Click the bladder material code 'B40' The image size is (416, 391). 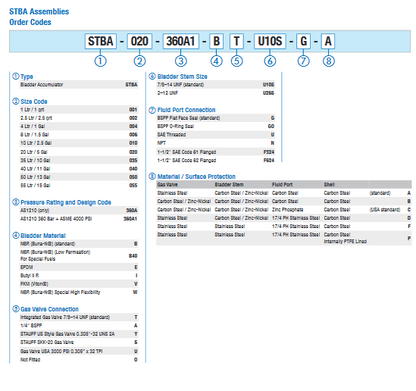[x=133, y=256]
